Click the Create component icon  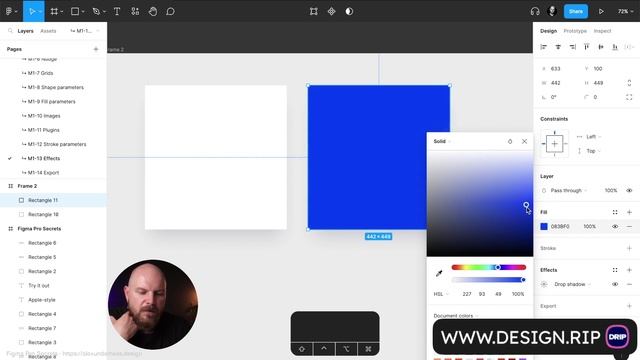tap(331, 11)
